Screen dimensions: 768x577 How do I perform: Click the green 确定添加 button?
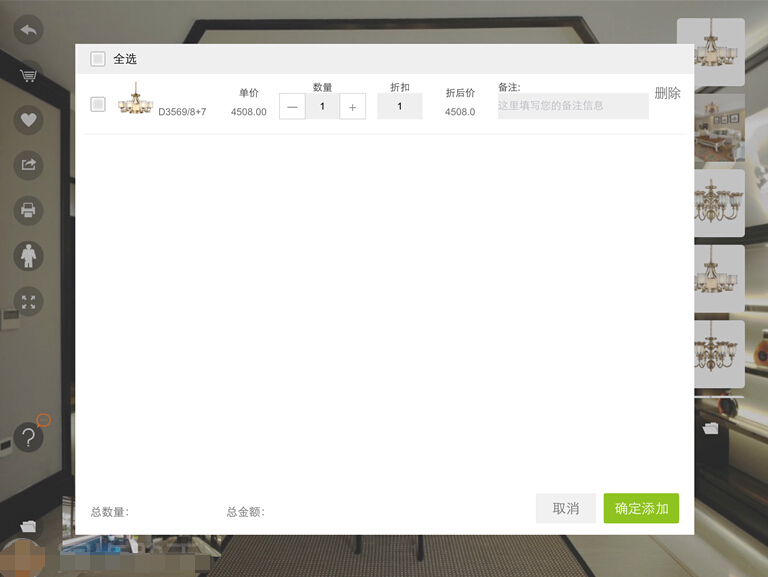coord(641,508)
